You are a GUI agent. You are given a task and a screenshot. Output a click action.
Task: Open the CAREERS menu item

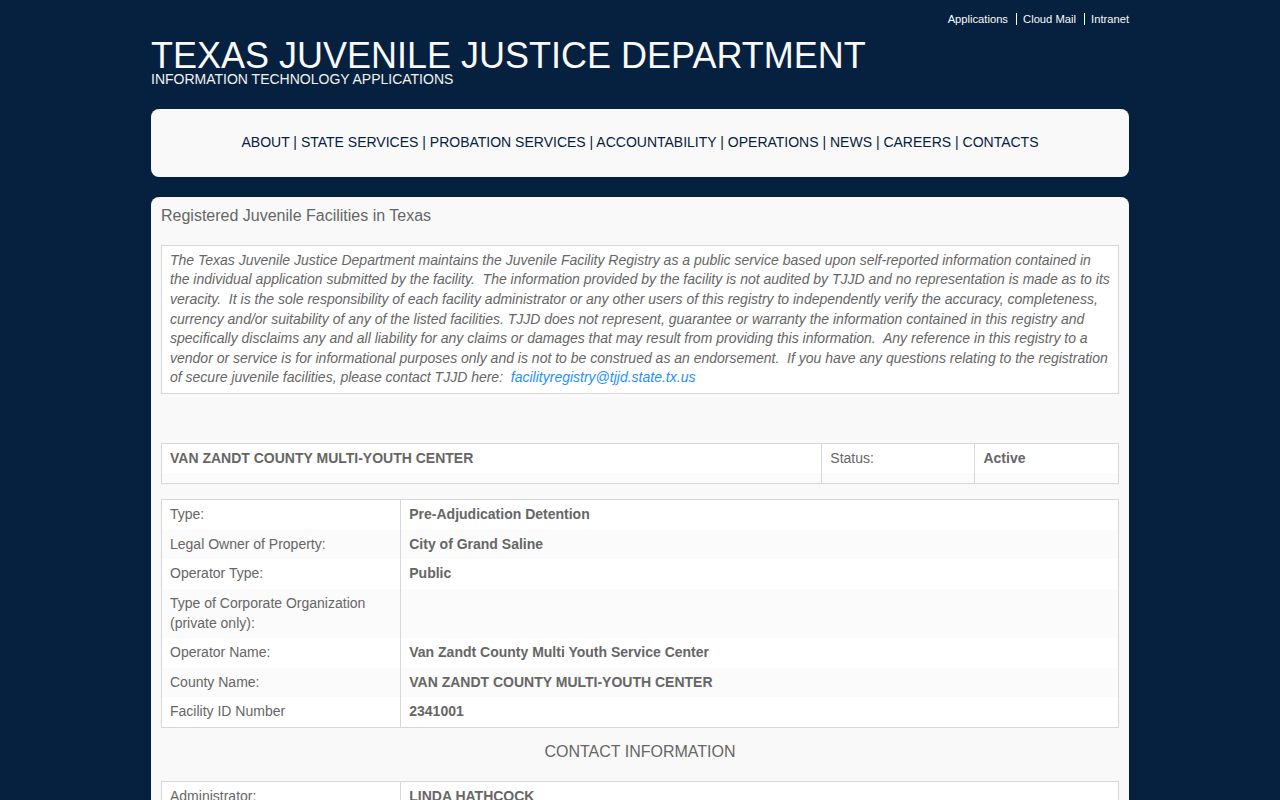click(x=917, y=142)
